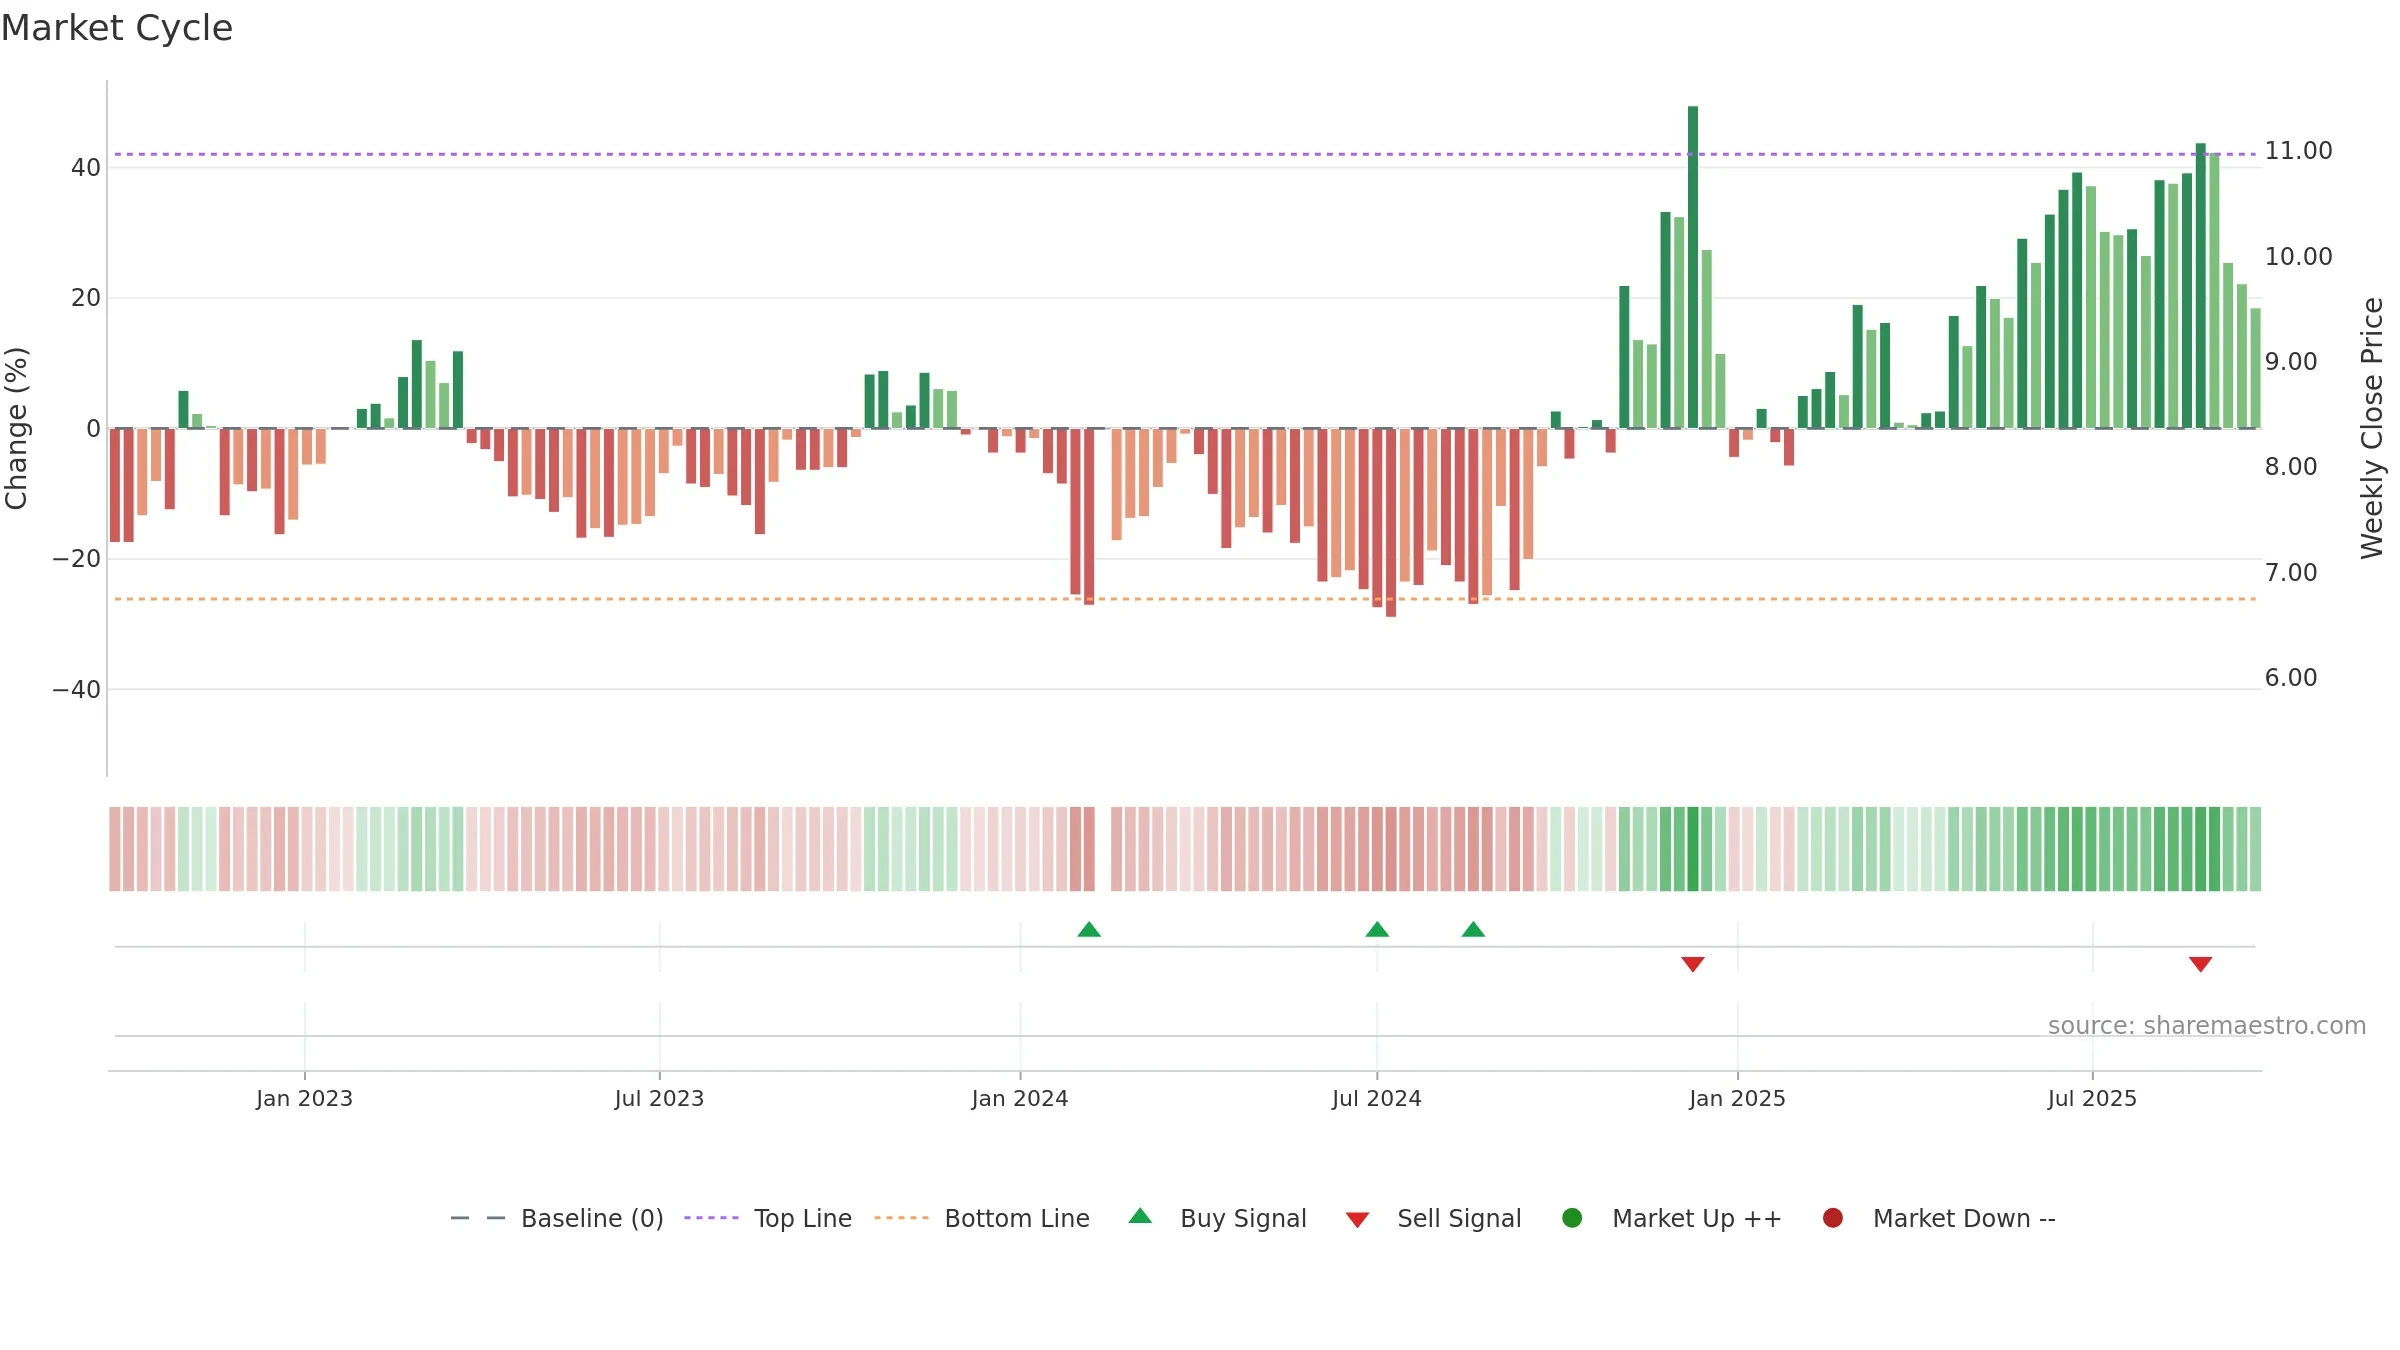Click the 40 tick on the change axis

click(86, 168)
